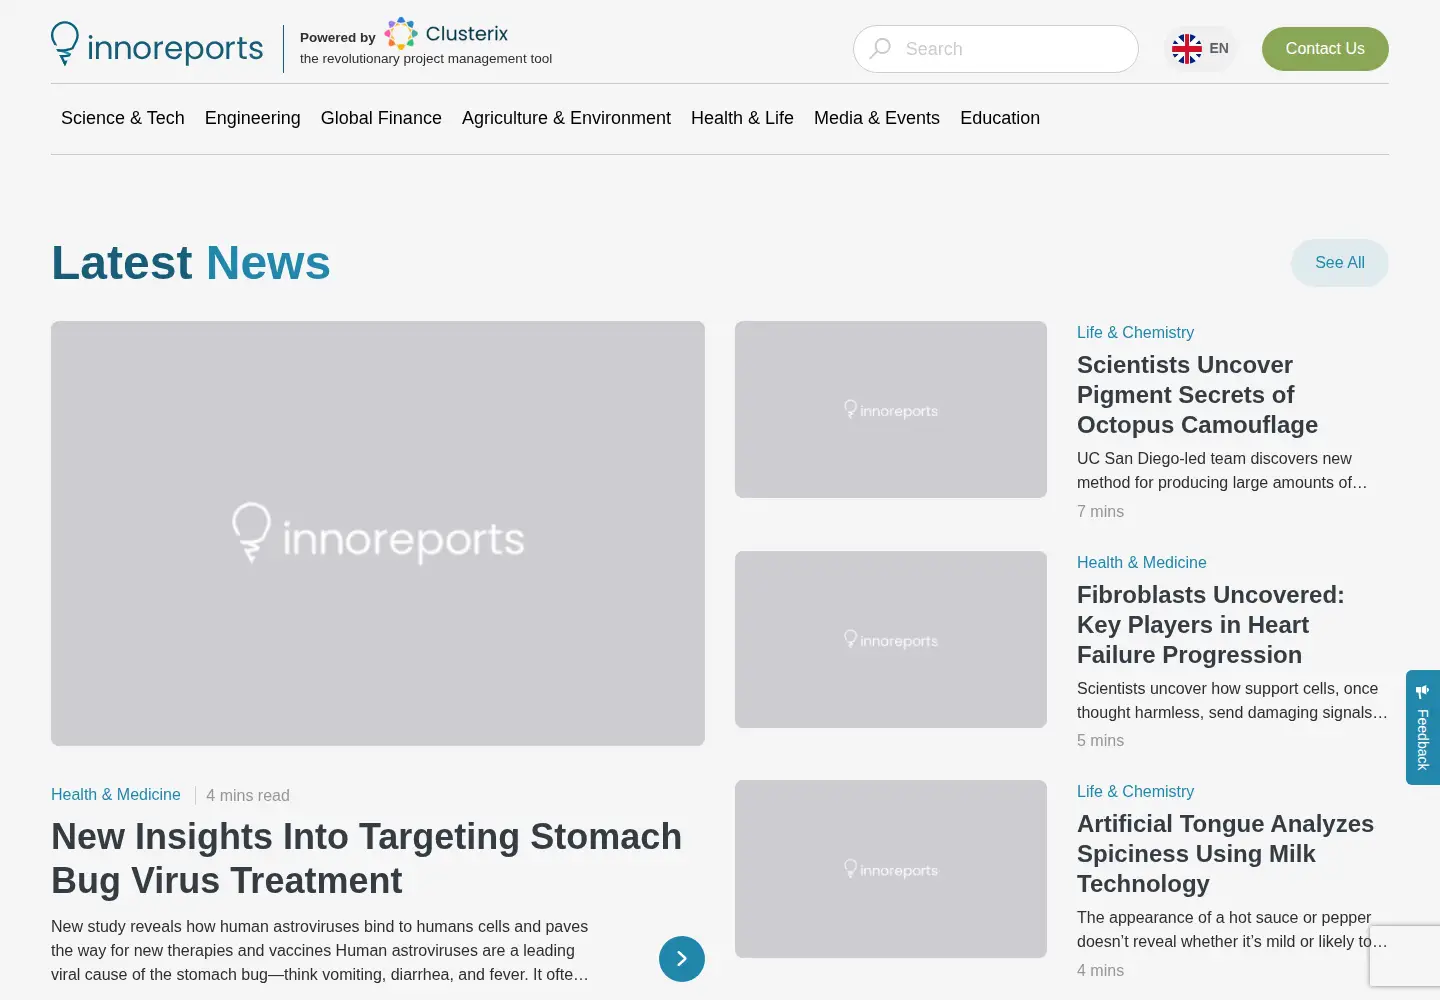Open the Agriculture & Environment menu
Screen dimensions: 1440x1000
click(566, 118)
